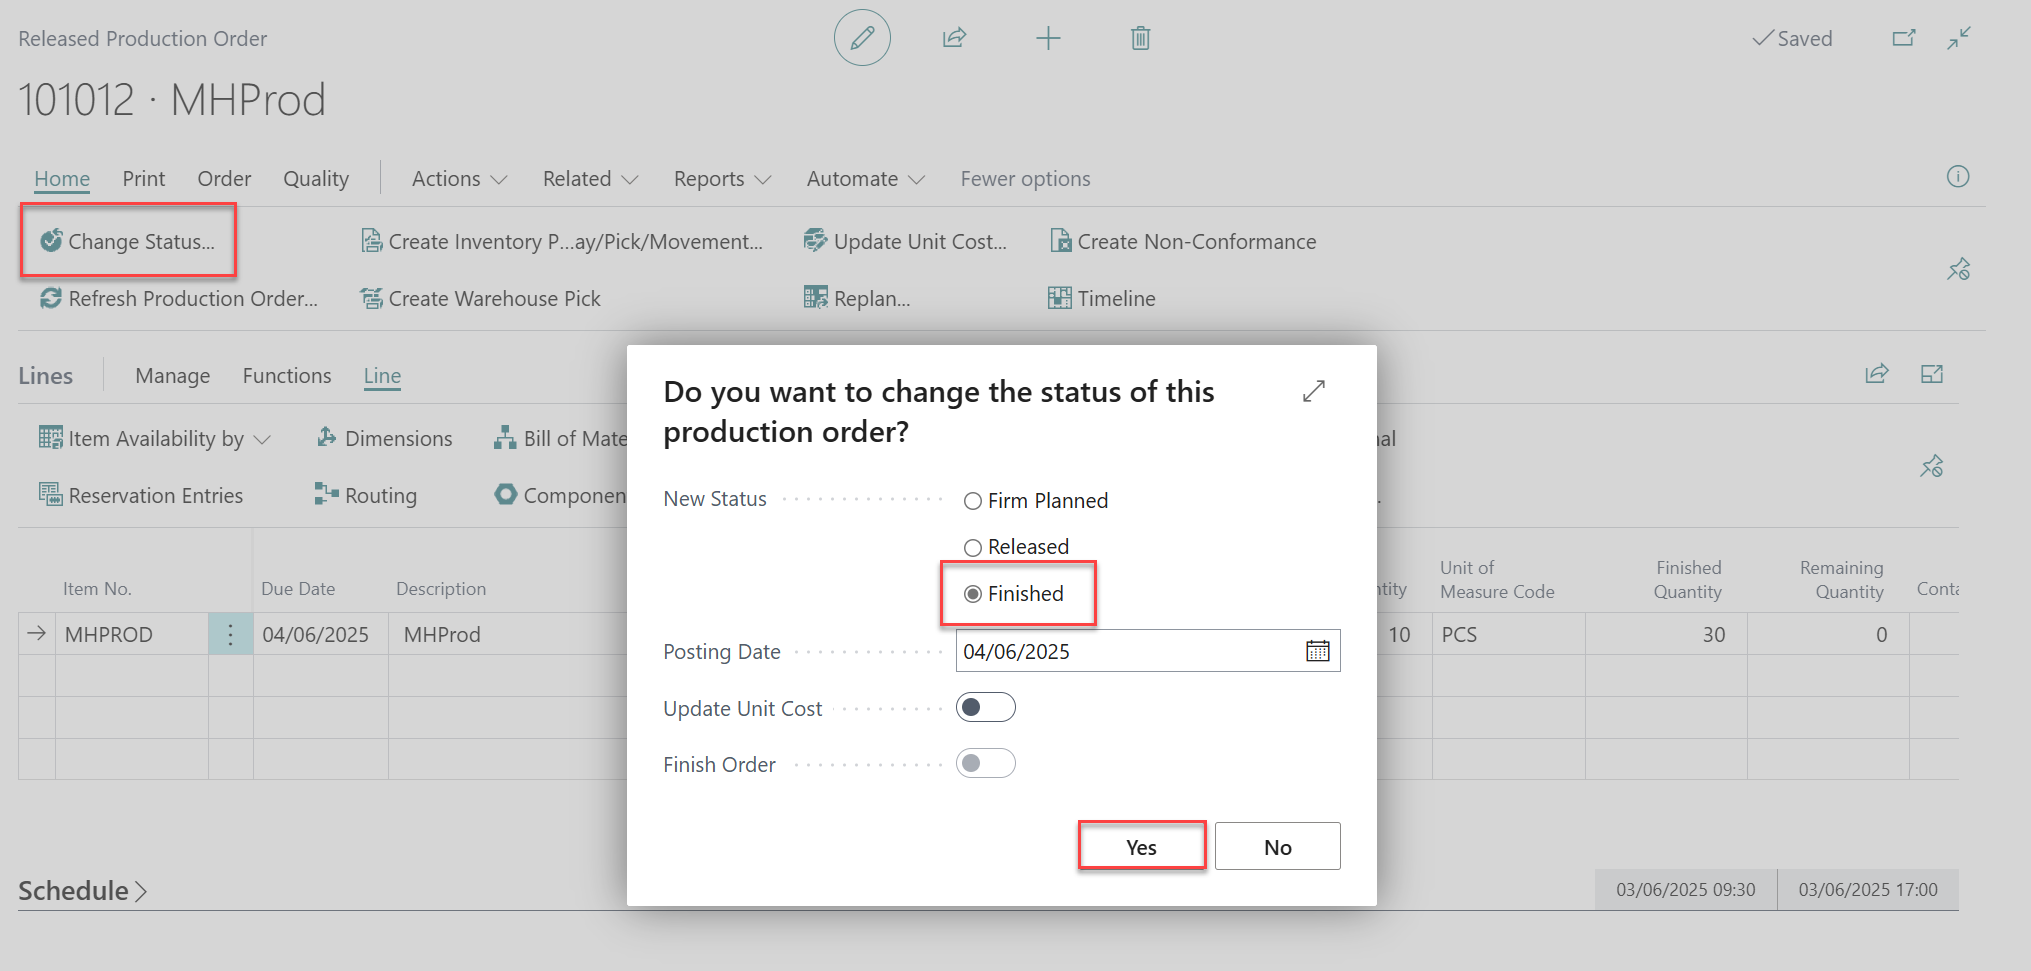Select the Released status radio button
Screen dimensions: 2031x971
pyautogui.click(x=972, y=547)
